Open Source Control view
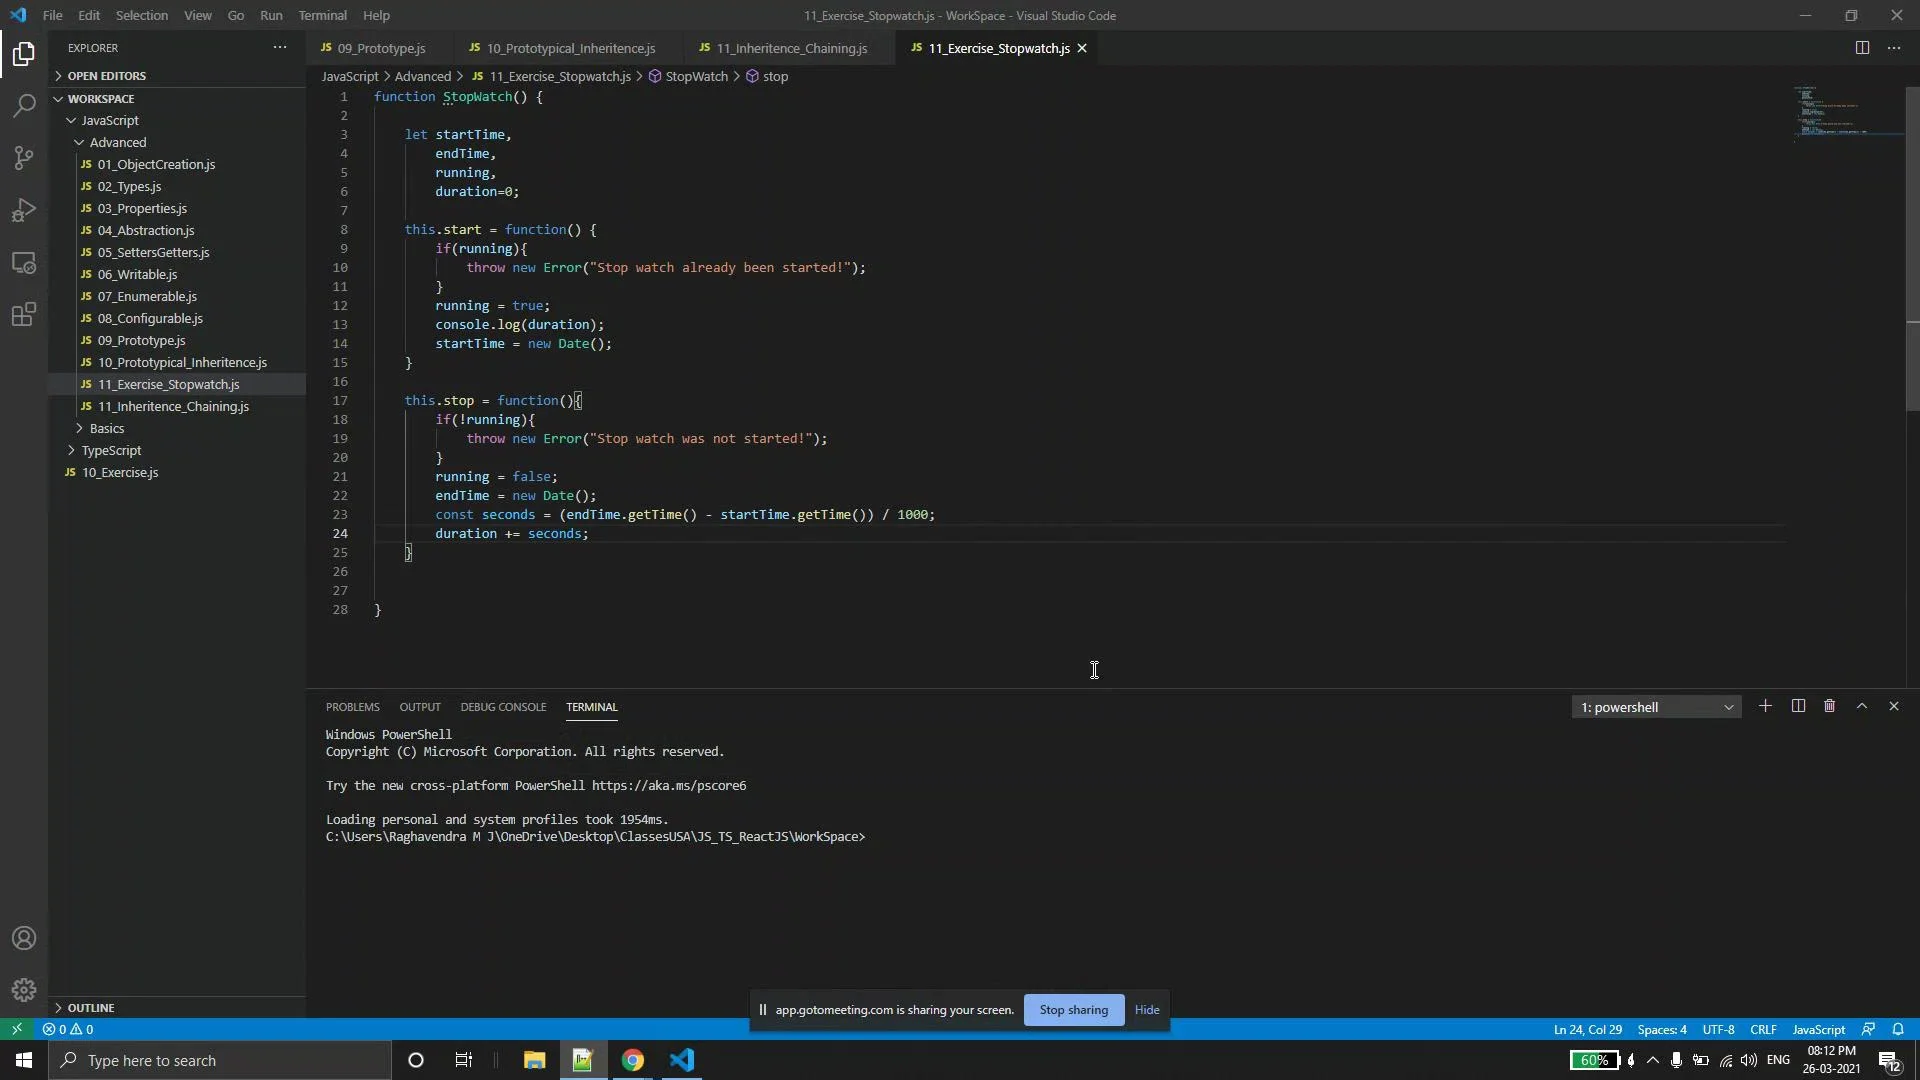Image resolution: width=1920 pixels, height=1080 pixels. tap(24, 158)
